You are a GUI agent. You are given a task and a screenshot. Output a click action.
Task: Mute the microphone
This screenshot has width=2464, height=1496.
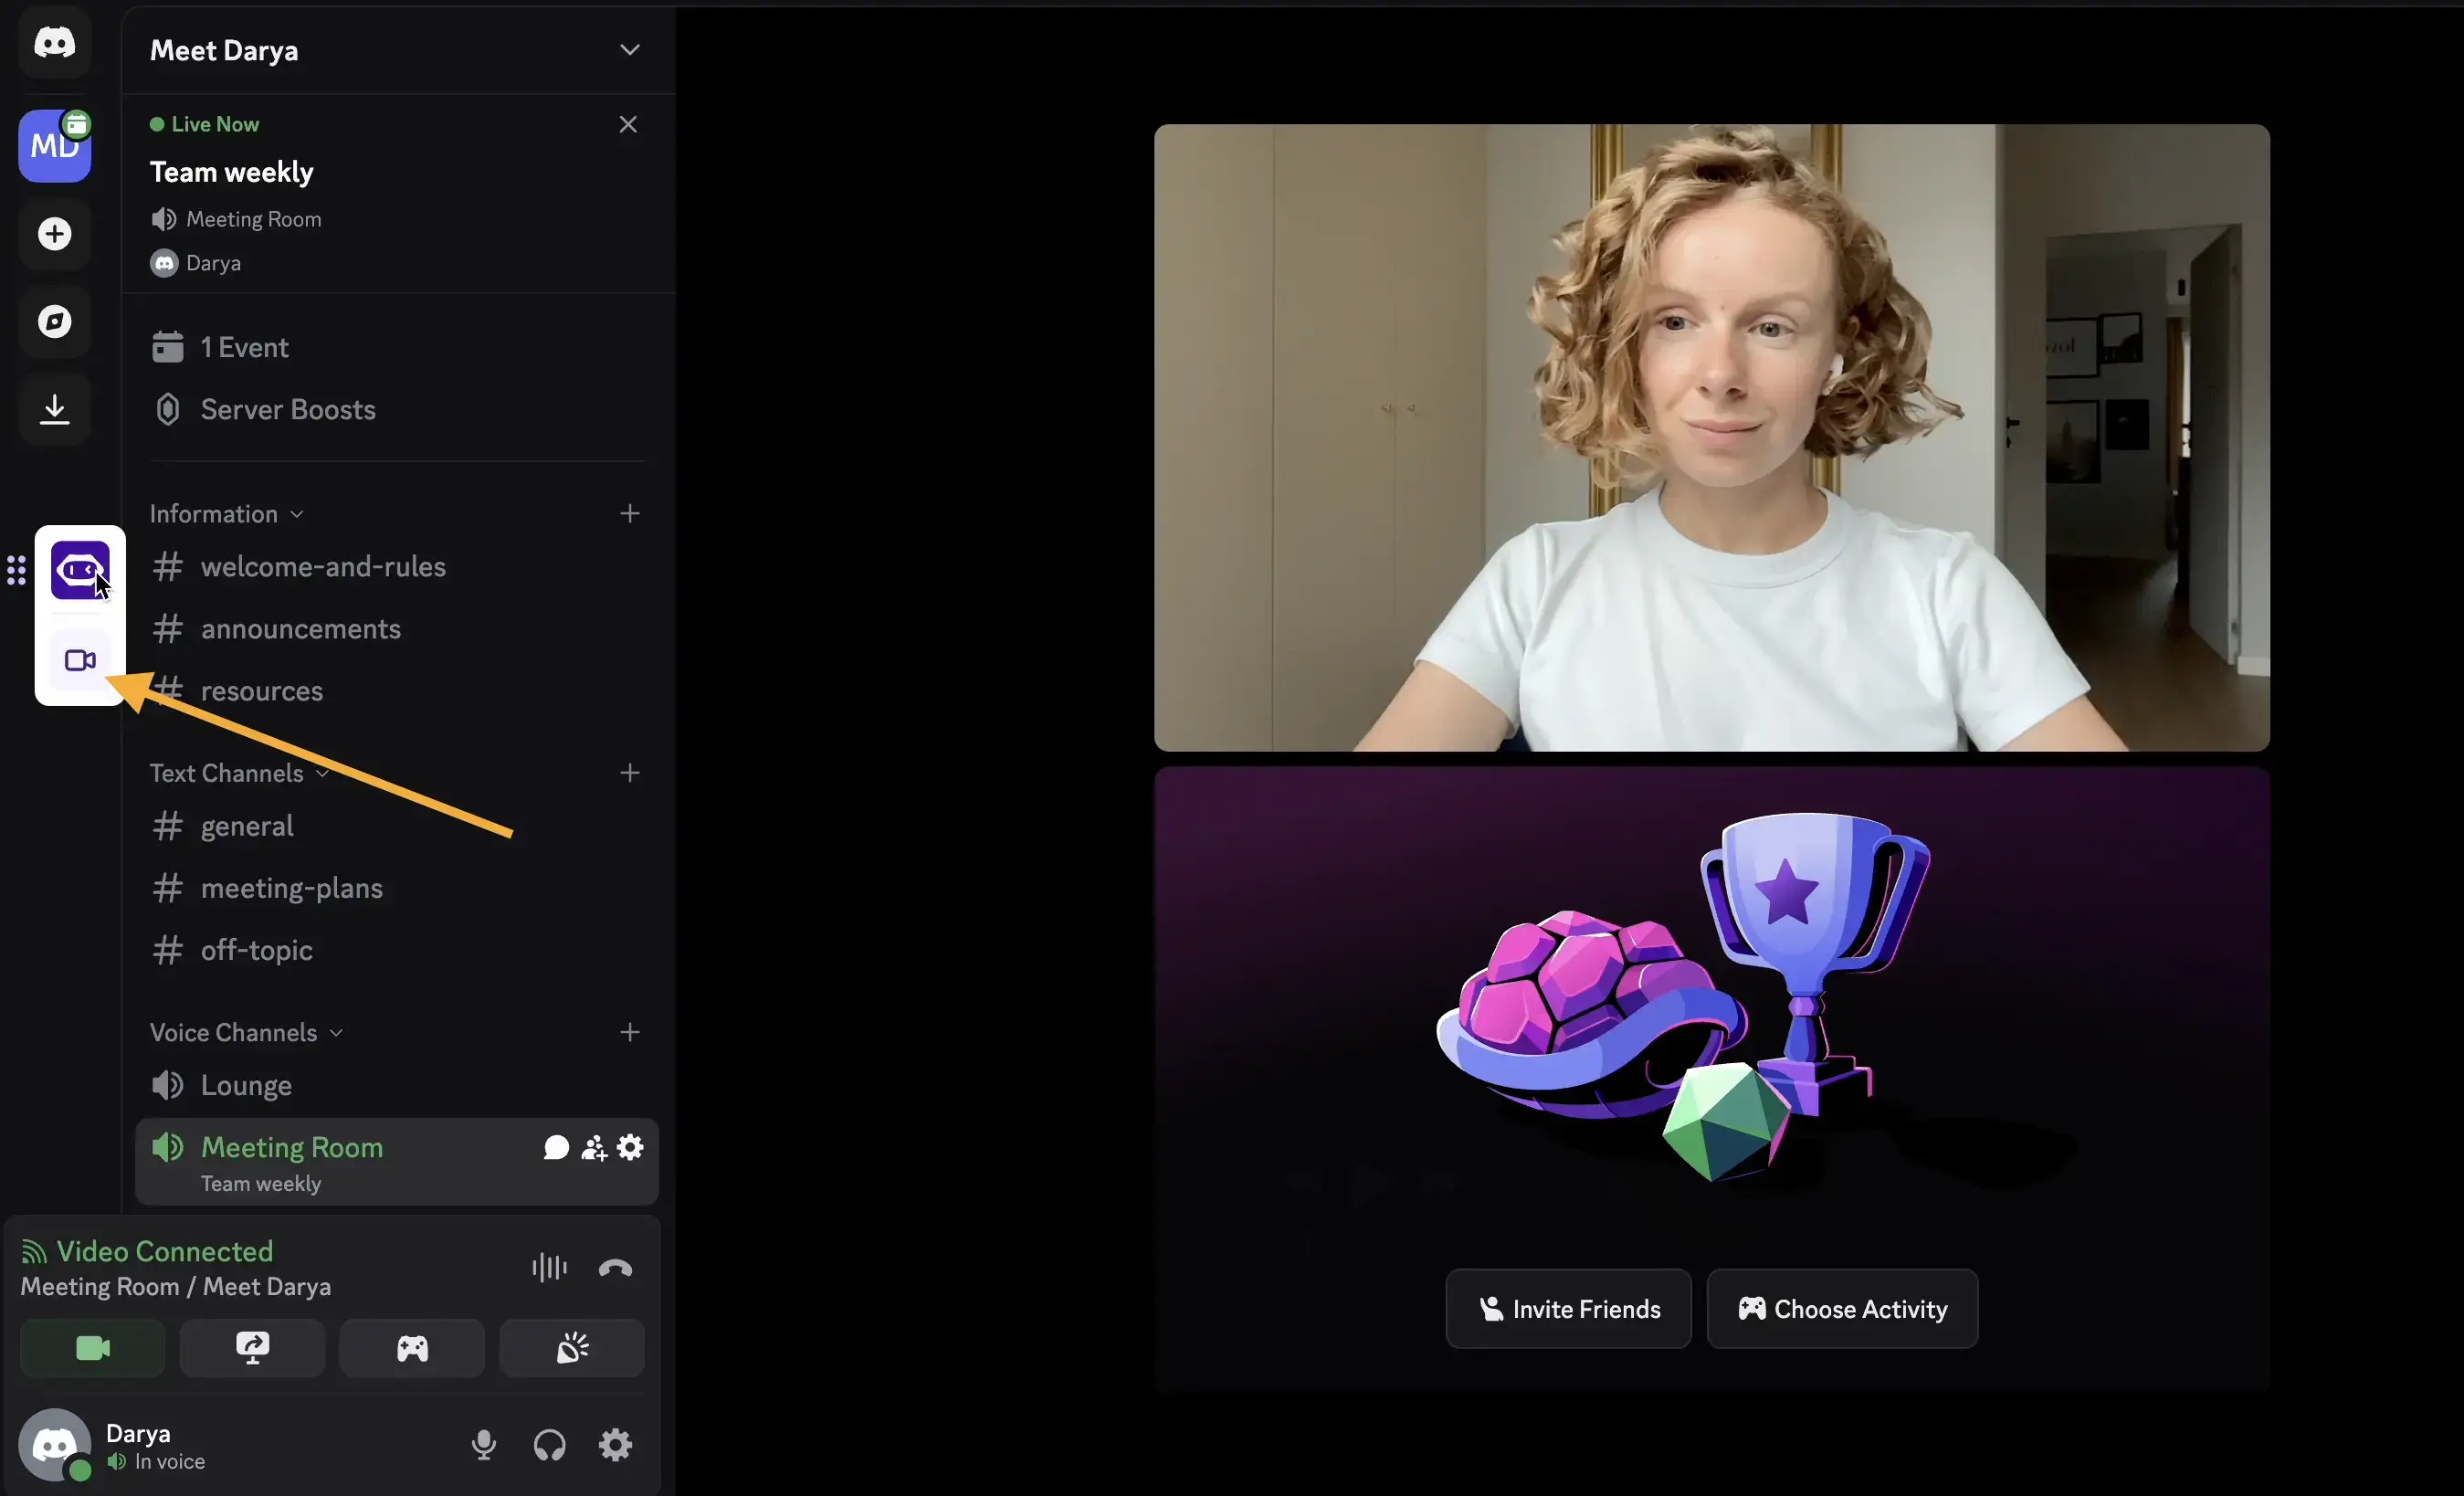point(484,1444)
